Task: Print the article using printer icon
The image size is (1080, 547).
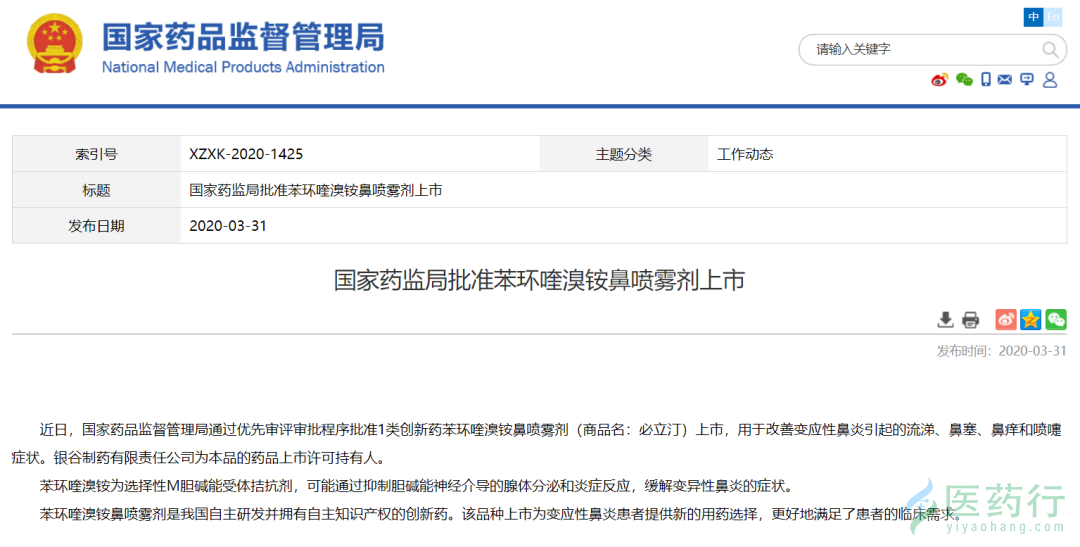Action: (x=970, y=320)
